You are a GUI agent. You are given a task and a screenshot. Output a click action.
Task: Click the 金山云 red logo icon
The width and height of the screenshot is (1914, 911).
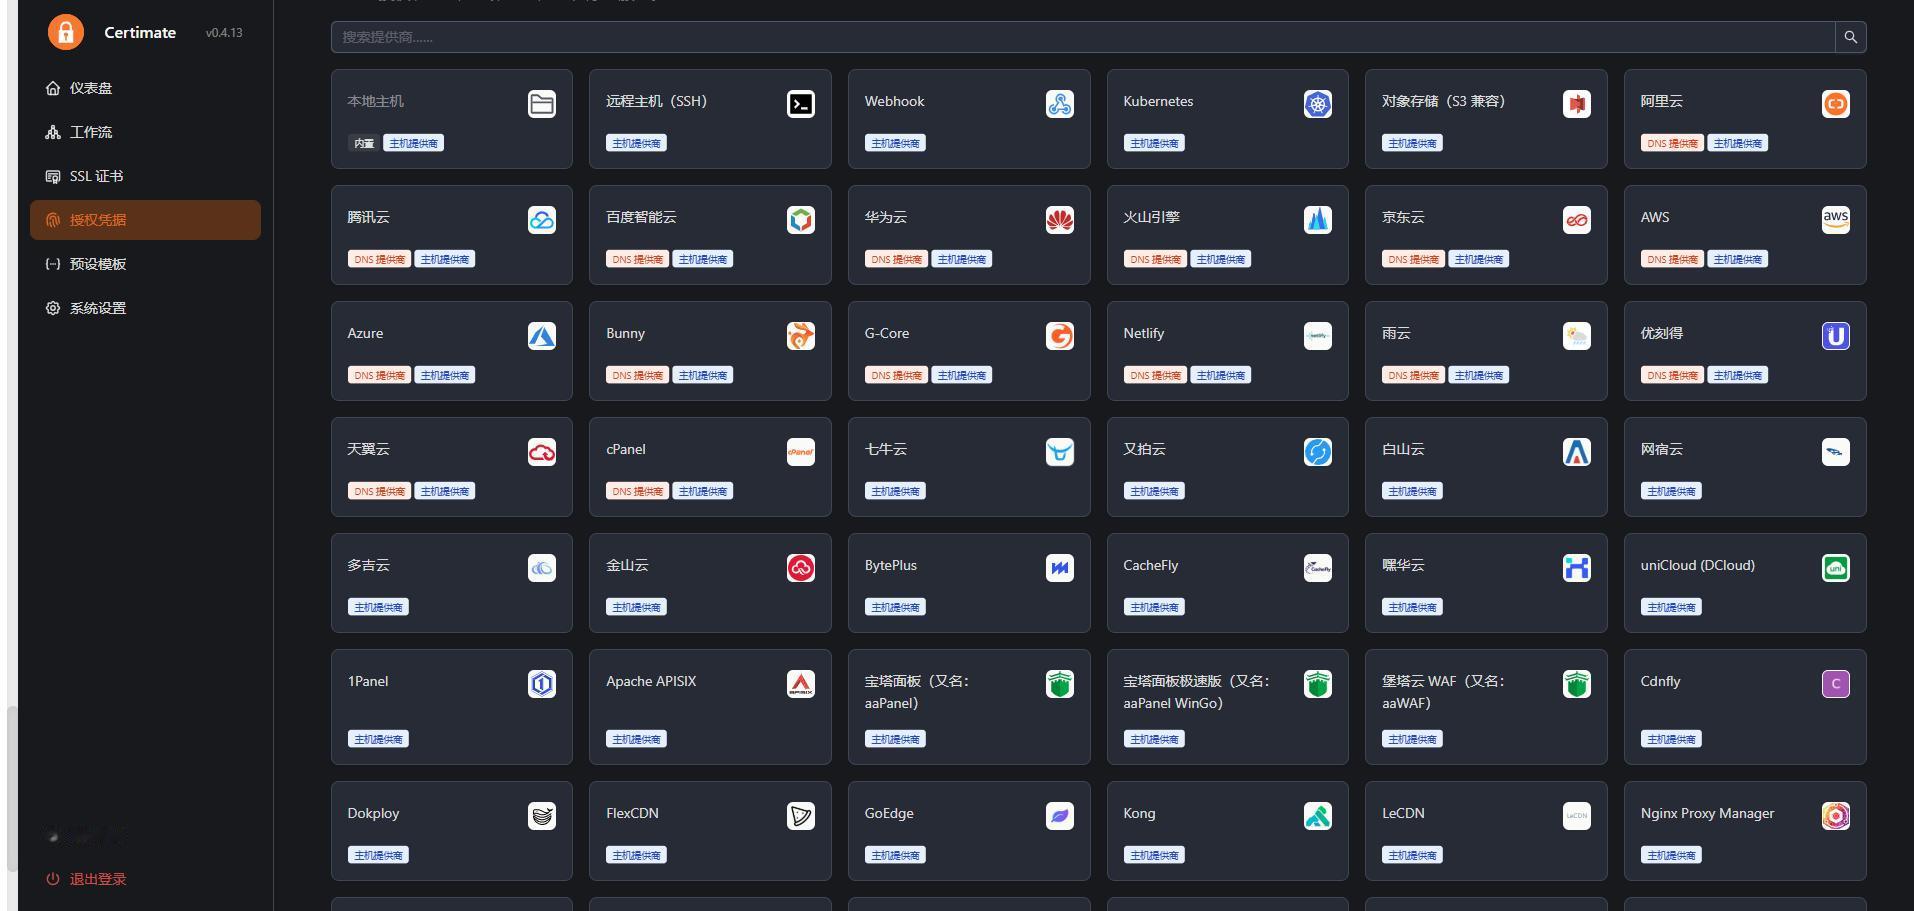click(800, 568)
